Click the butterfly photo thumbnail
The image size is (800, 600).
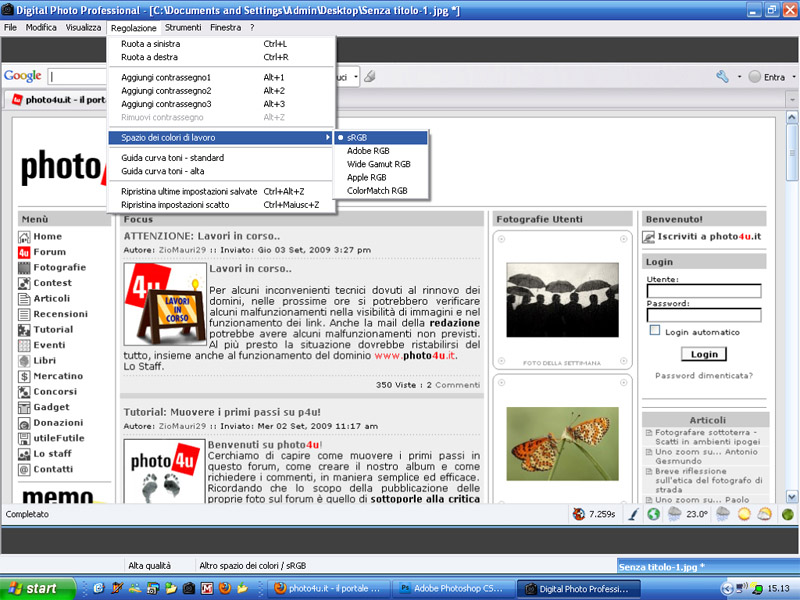point(562,444)
